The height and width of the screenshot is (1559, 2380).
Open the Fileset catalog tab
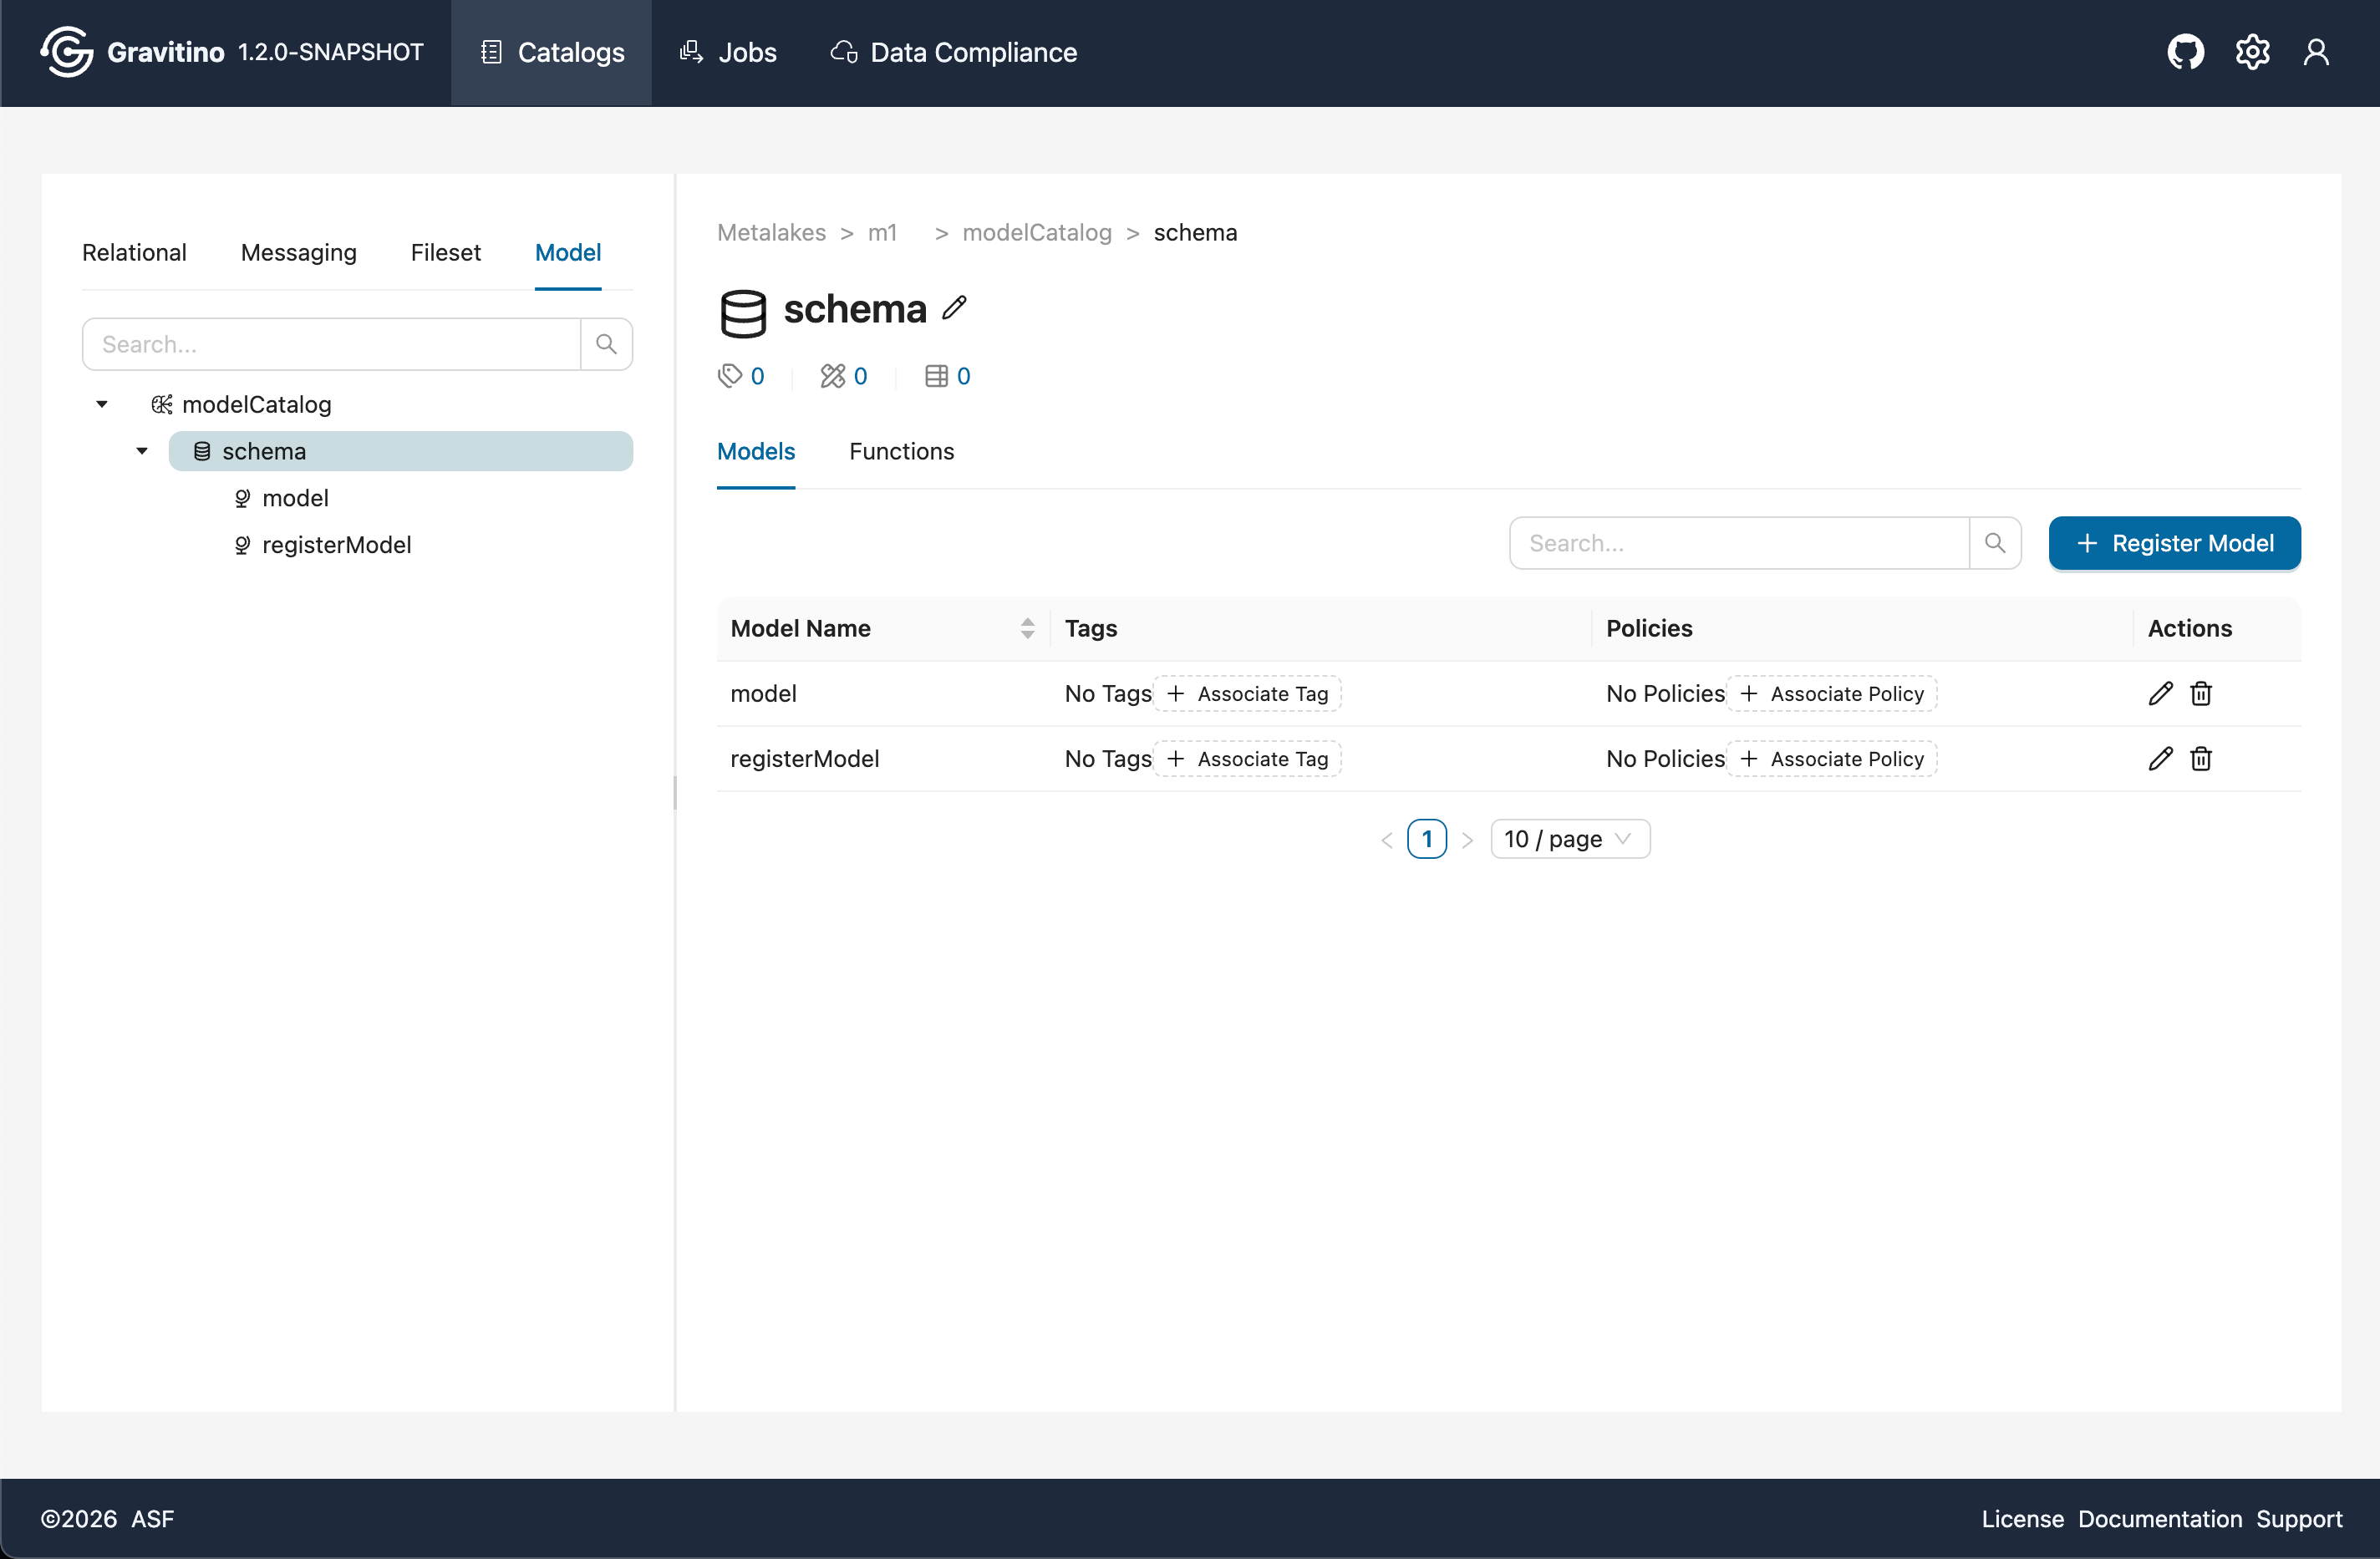pos(445,253)
